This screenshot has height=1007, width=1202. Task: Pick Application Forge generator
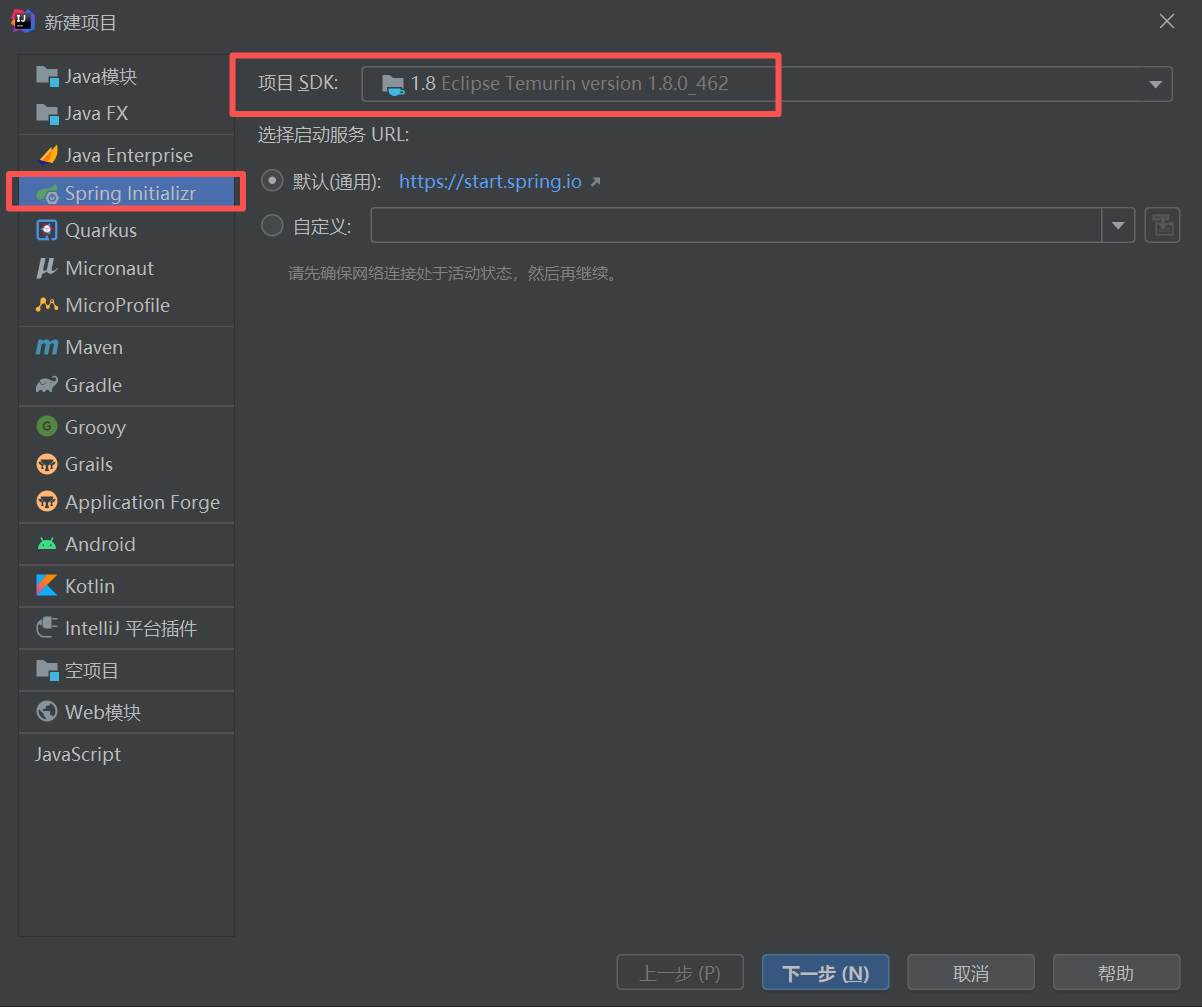(x=126, y=502)
